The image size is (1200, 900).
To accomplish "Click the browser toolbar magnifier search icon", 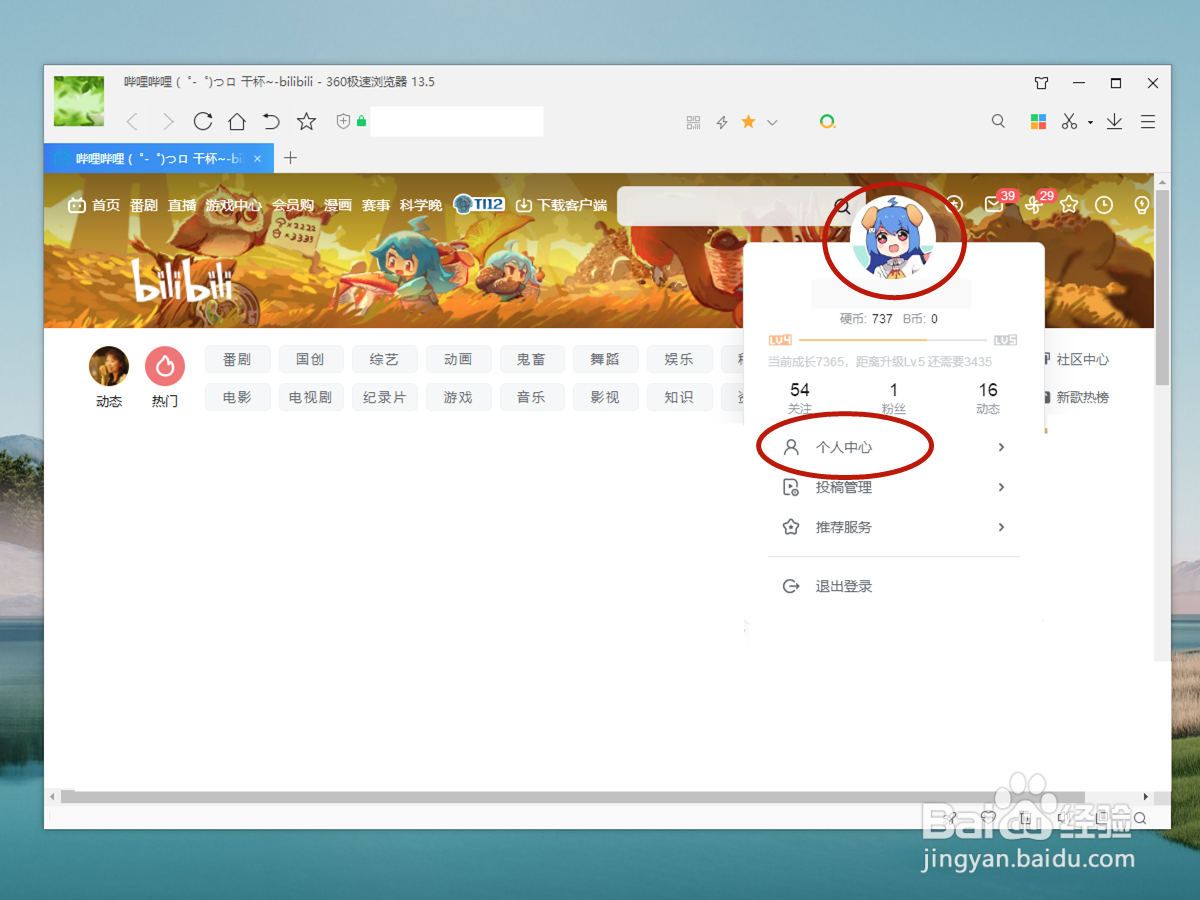I will pos(998,121).
